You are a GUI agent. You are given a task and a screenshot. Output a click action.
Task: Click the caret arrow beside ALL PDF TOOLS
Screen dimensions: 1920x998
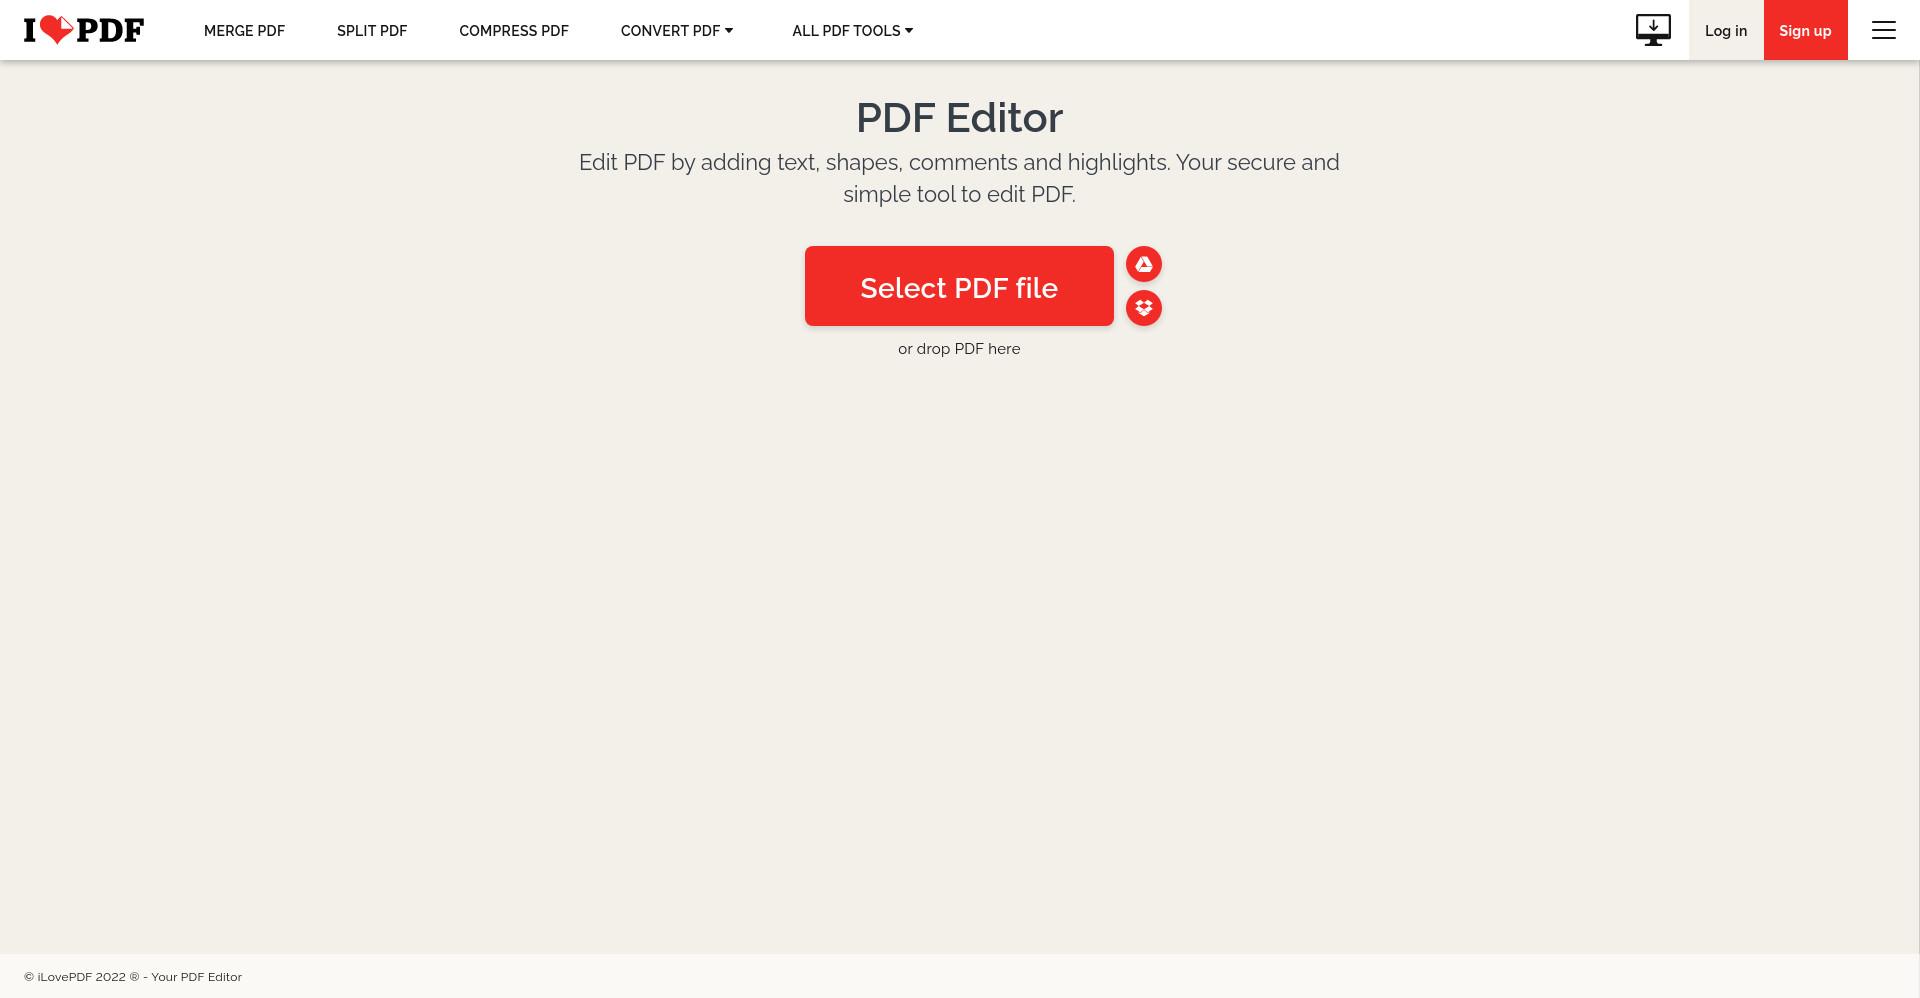(909, 31)
